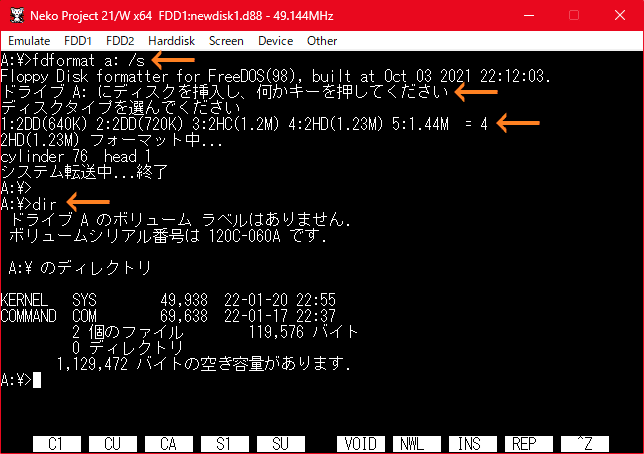The width and height of the screenshot is (644, 454).
Task: Click the '69,638' file size value
Action: [x=184, y=316]
